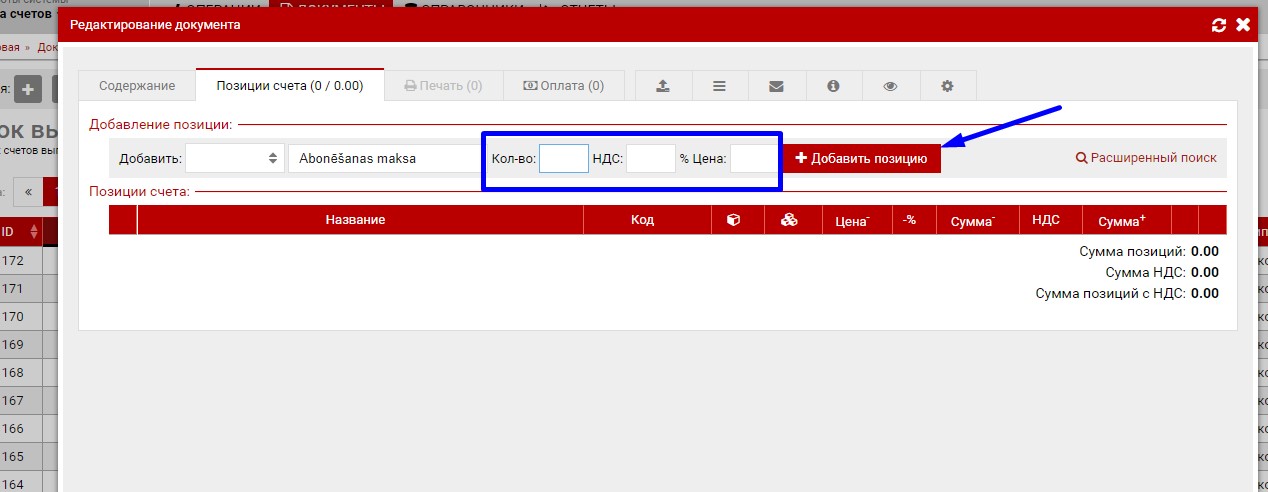
Task: Click the Abonēšanas maksa item name field
Action: point(383,158)
